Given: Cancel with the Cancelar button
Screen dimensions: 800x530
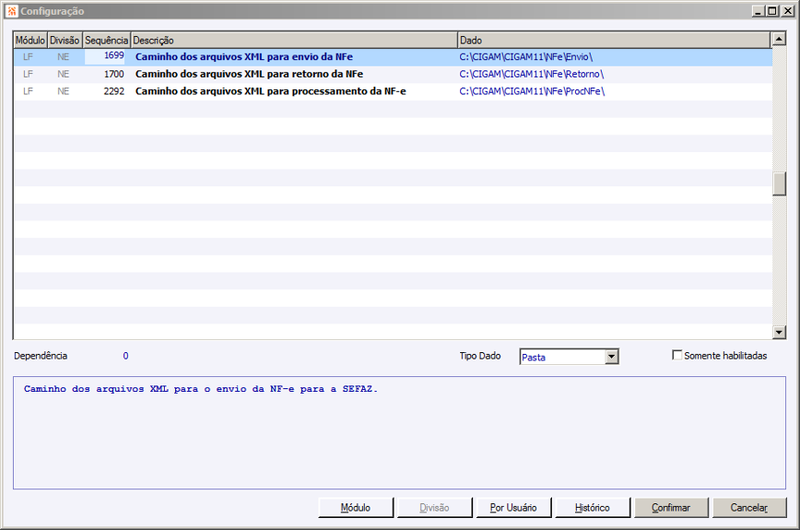Looking at the screenshot, I should click(749, 508).
